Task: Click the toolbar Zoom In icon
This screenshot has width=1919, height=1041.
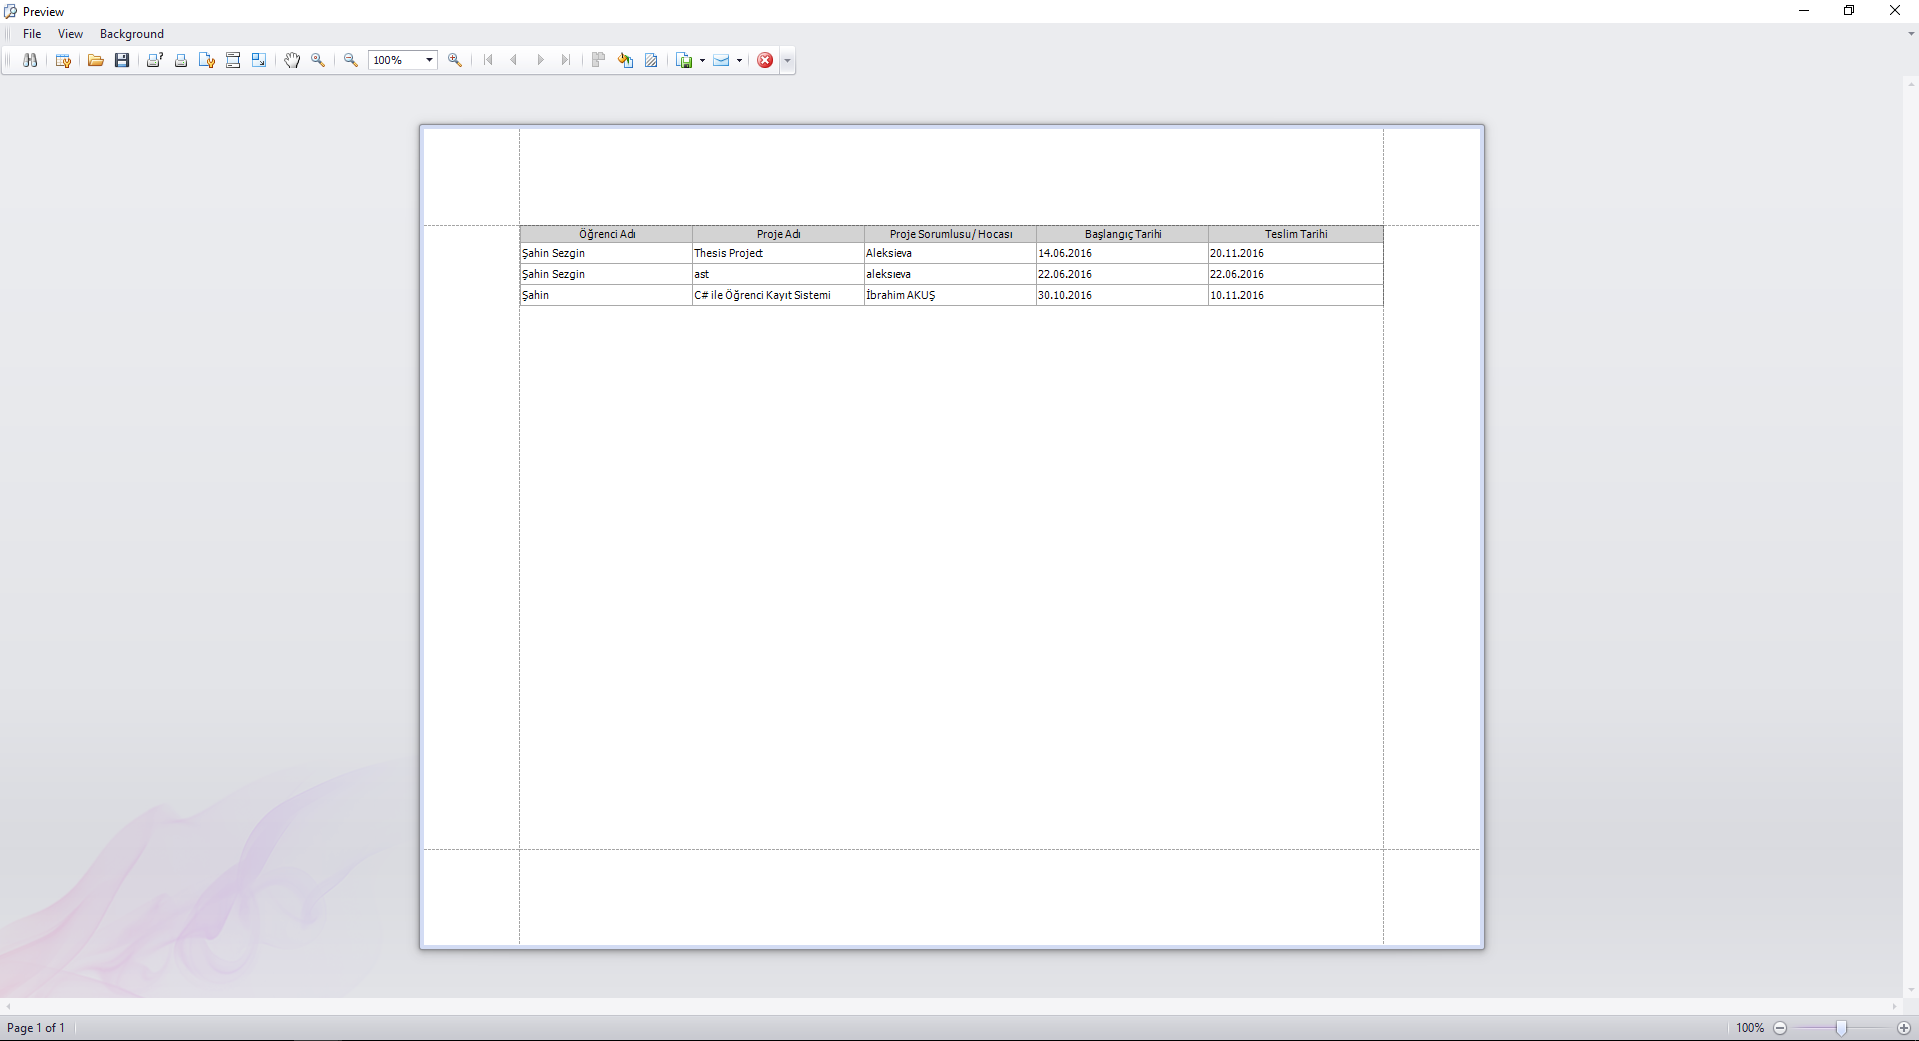Action: coord(455,60)
